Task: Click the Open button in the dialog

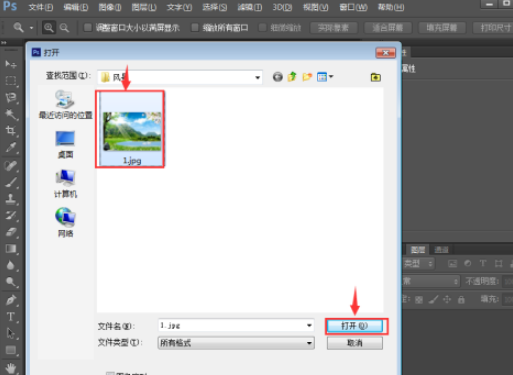Action: (355, 326)
